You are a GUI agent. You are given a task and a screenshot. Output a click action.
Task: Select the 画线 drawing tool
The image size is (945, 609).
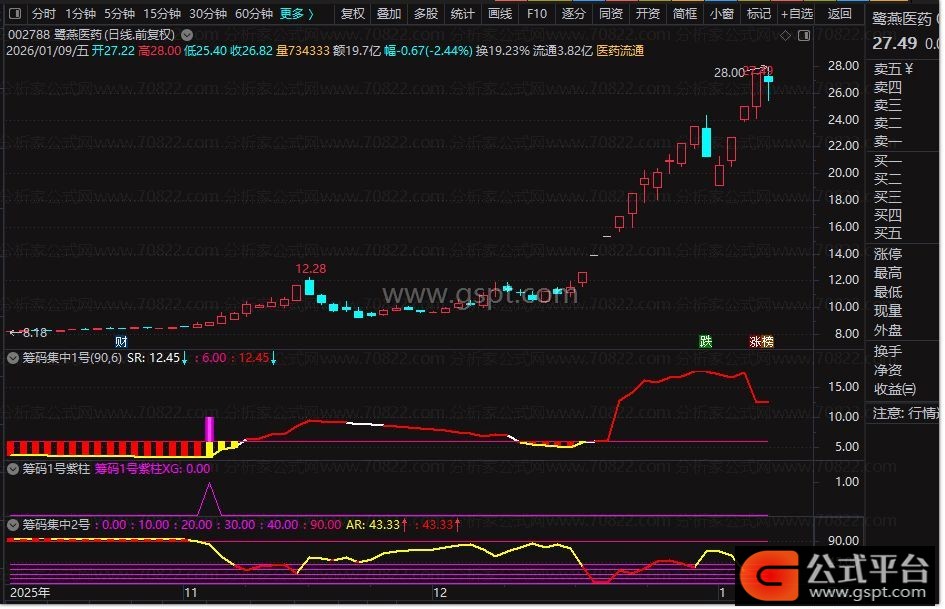tap(499, 14)
